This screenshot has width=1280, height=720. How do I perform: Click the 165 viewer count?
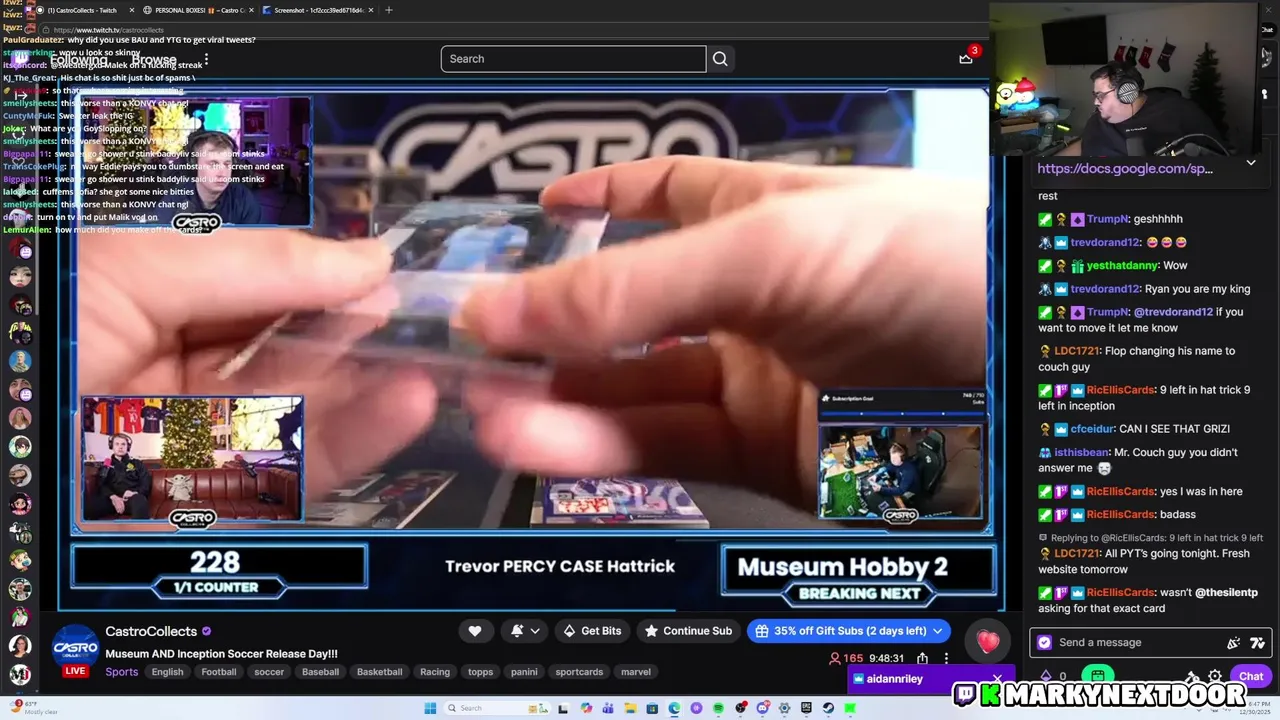[846, 658]
